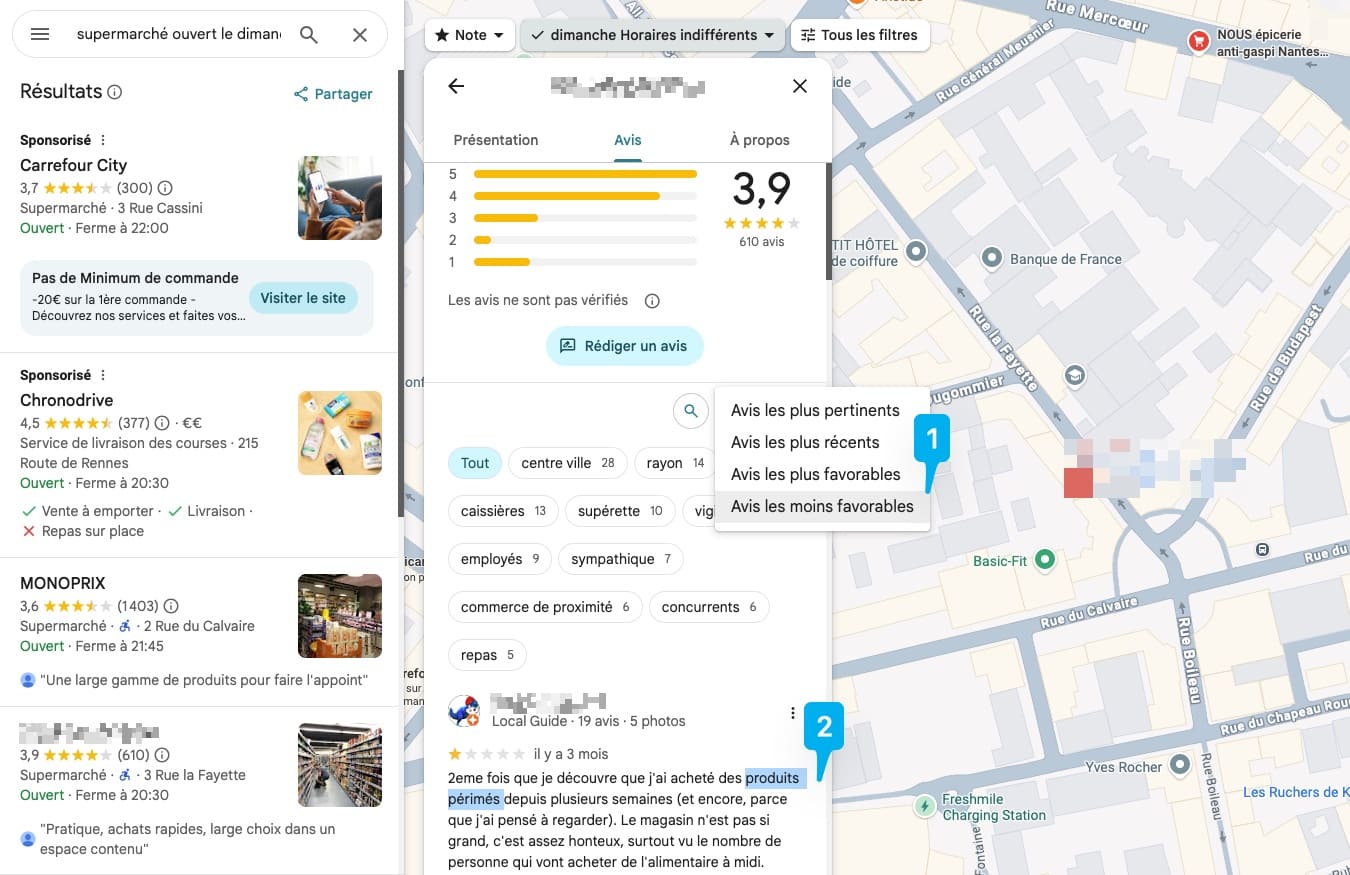
Task: Click the school marker on Rue Dugommier
Action: (x=1075, y=375)
